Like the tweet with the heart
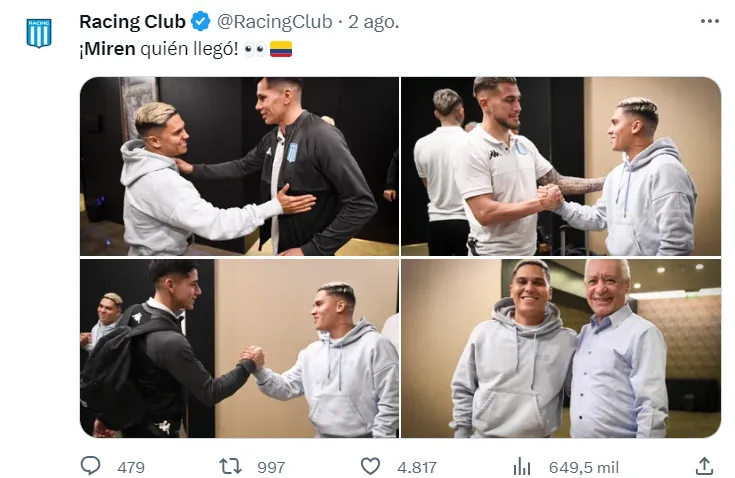This screenshot has height=478, width=735. coord(370,466)
